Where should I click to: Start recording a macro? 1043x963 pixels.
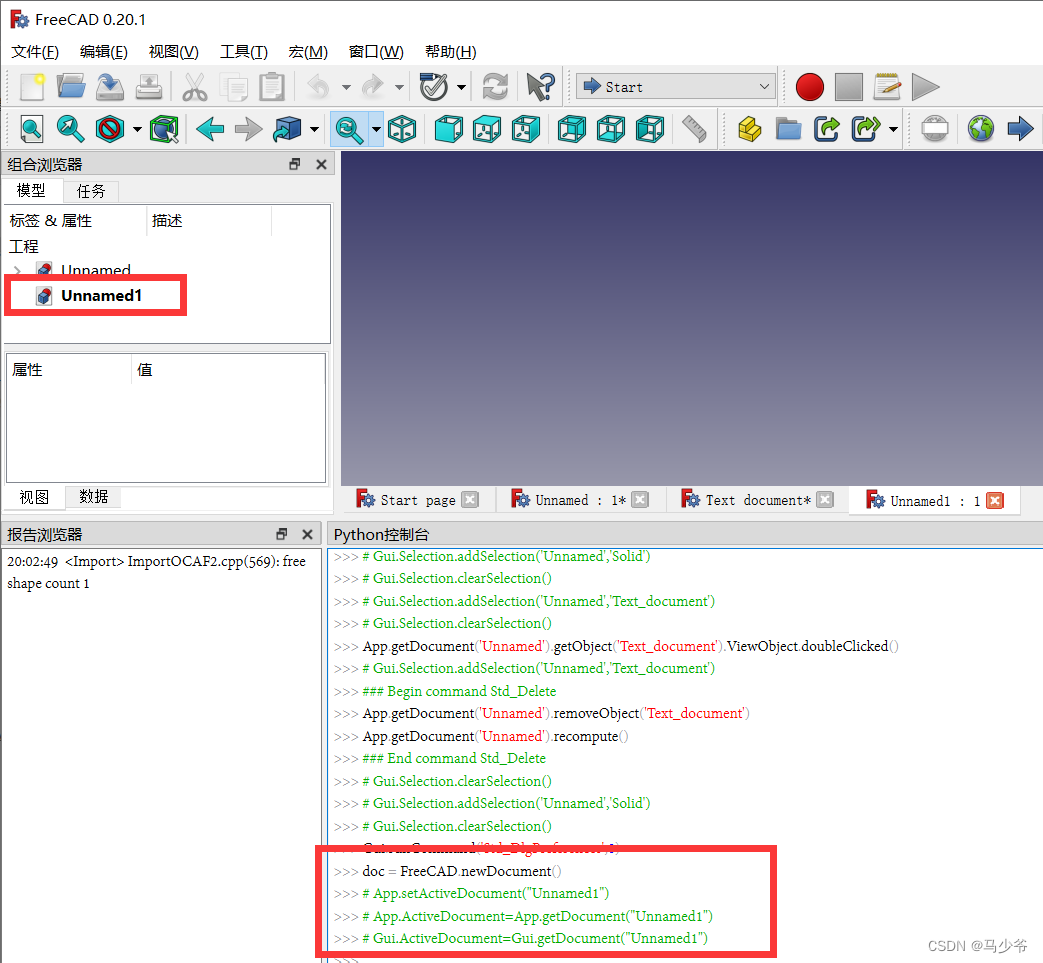809,87
